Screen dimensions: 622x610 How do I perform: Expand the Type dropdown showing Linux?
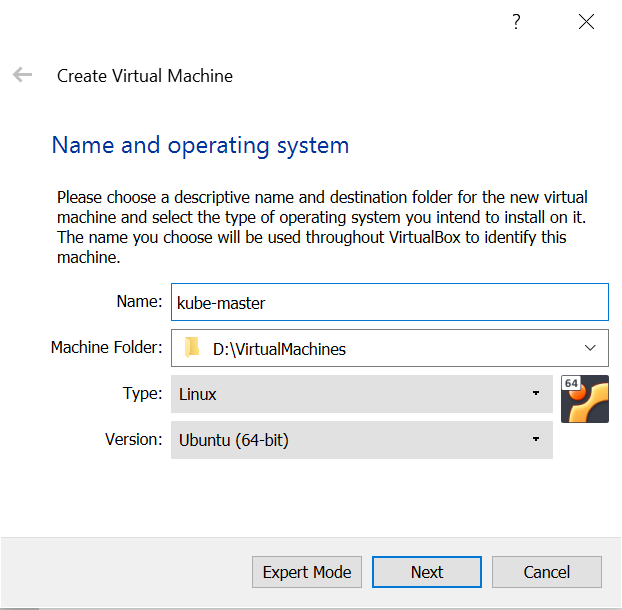(x=362, y=394)
